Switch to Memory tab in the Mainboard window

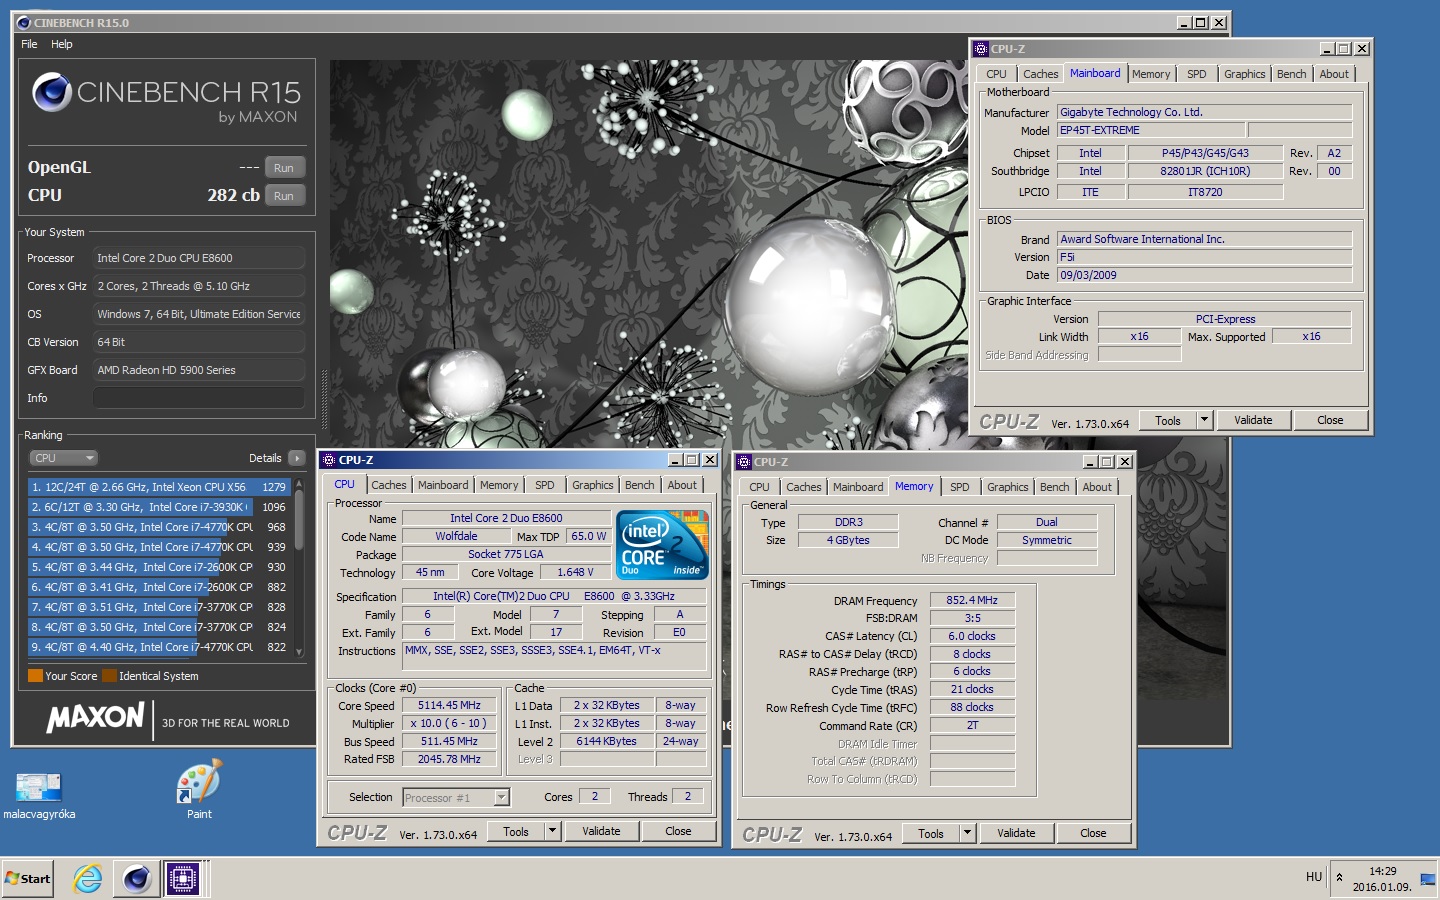1151,74
